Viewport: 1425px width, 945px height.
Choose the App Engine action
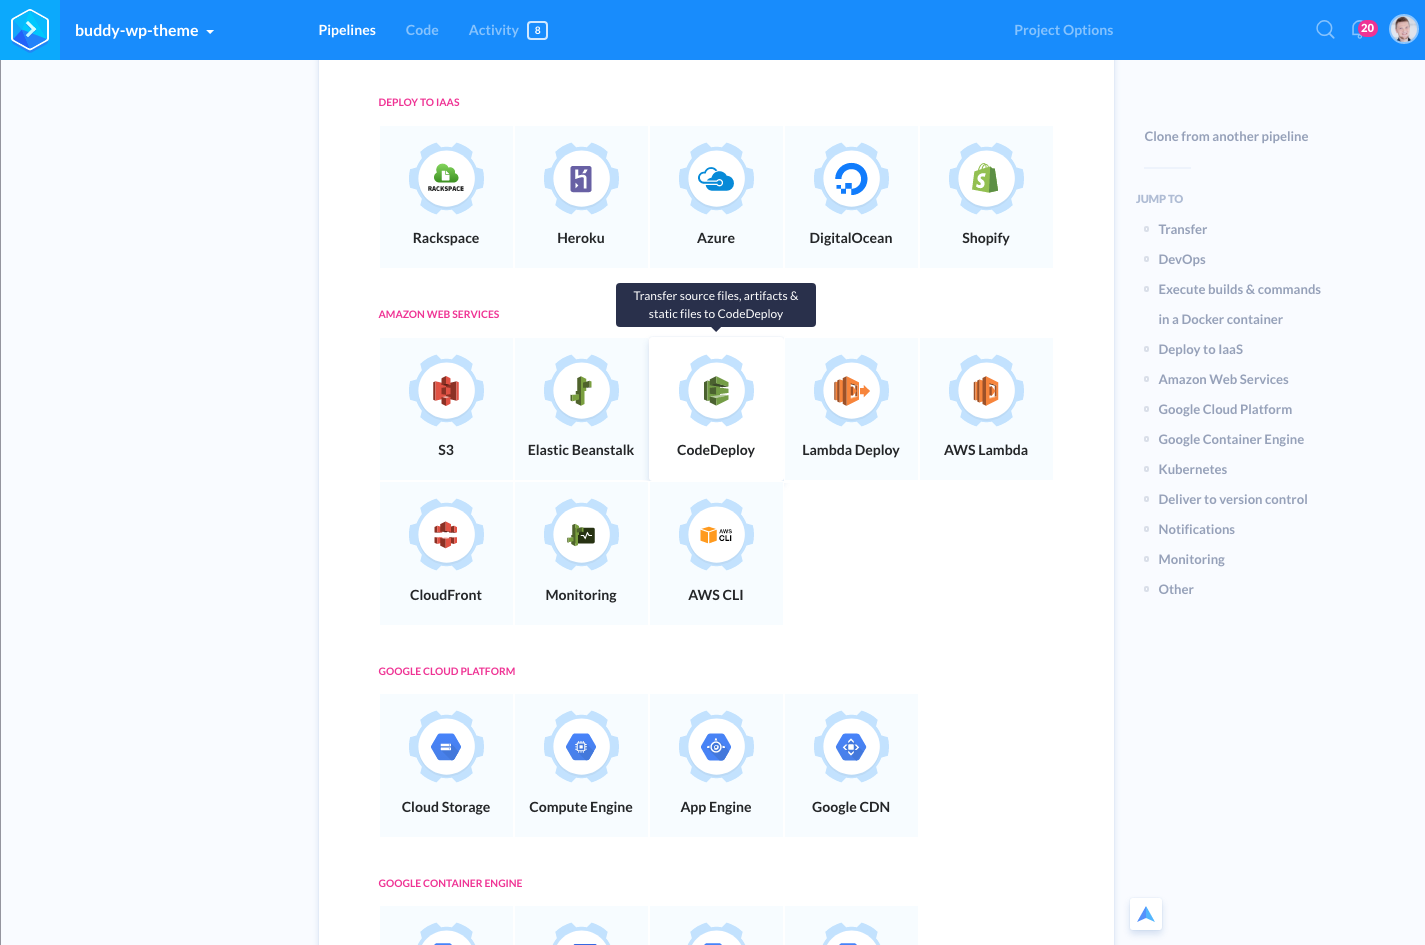pyautogui.click(x=716, y=766)
